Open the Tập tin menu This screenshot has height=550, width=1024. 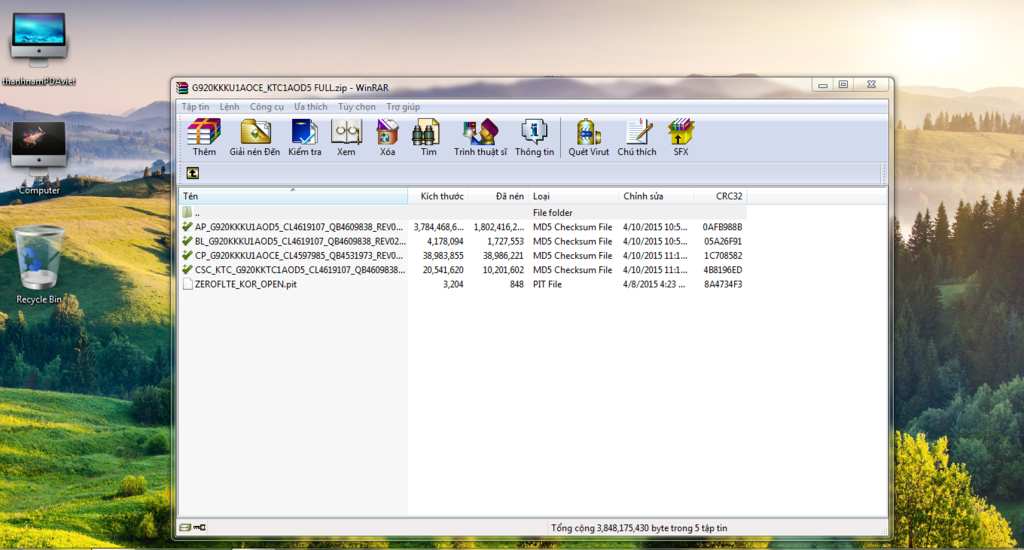(195, 107)
